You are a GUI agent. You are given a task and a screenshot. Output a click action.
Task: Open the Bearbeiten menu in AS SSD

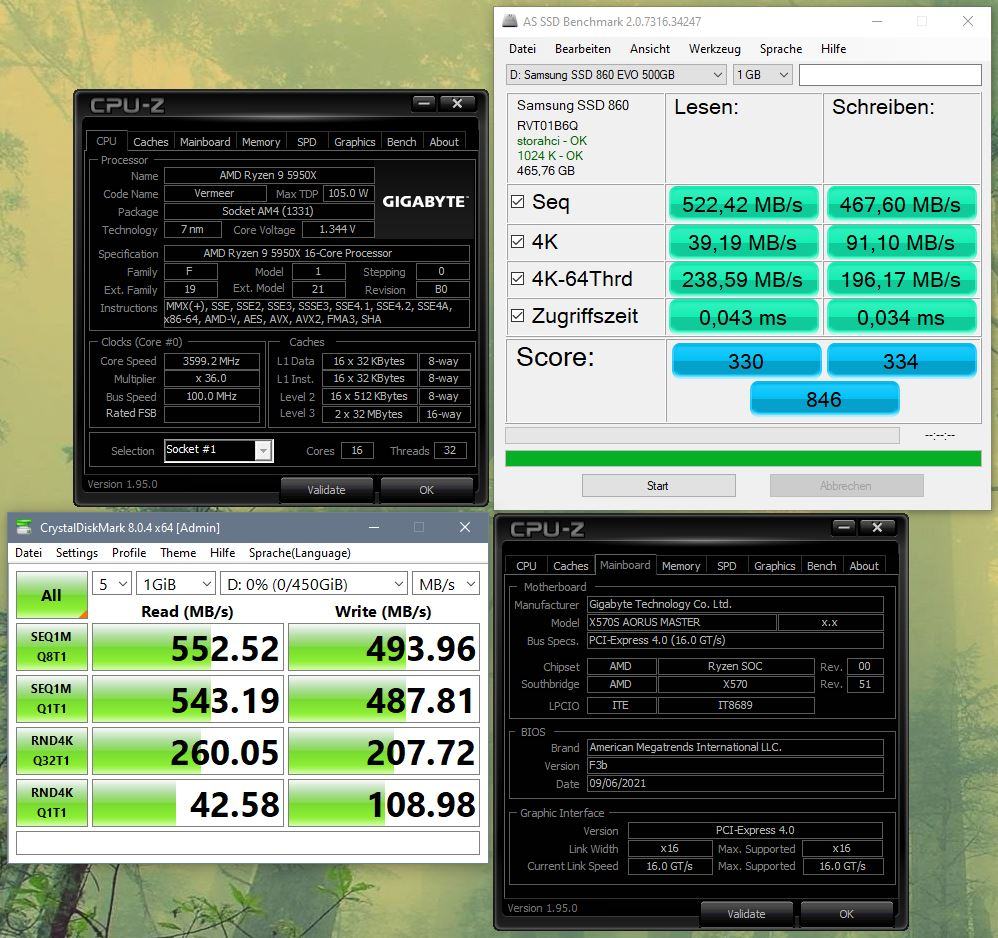(x=582, y=49)
